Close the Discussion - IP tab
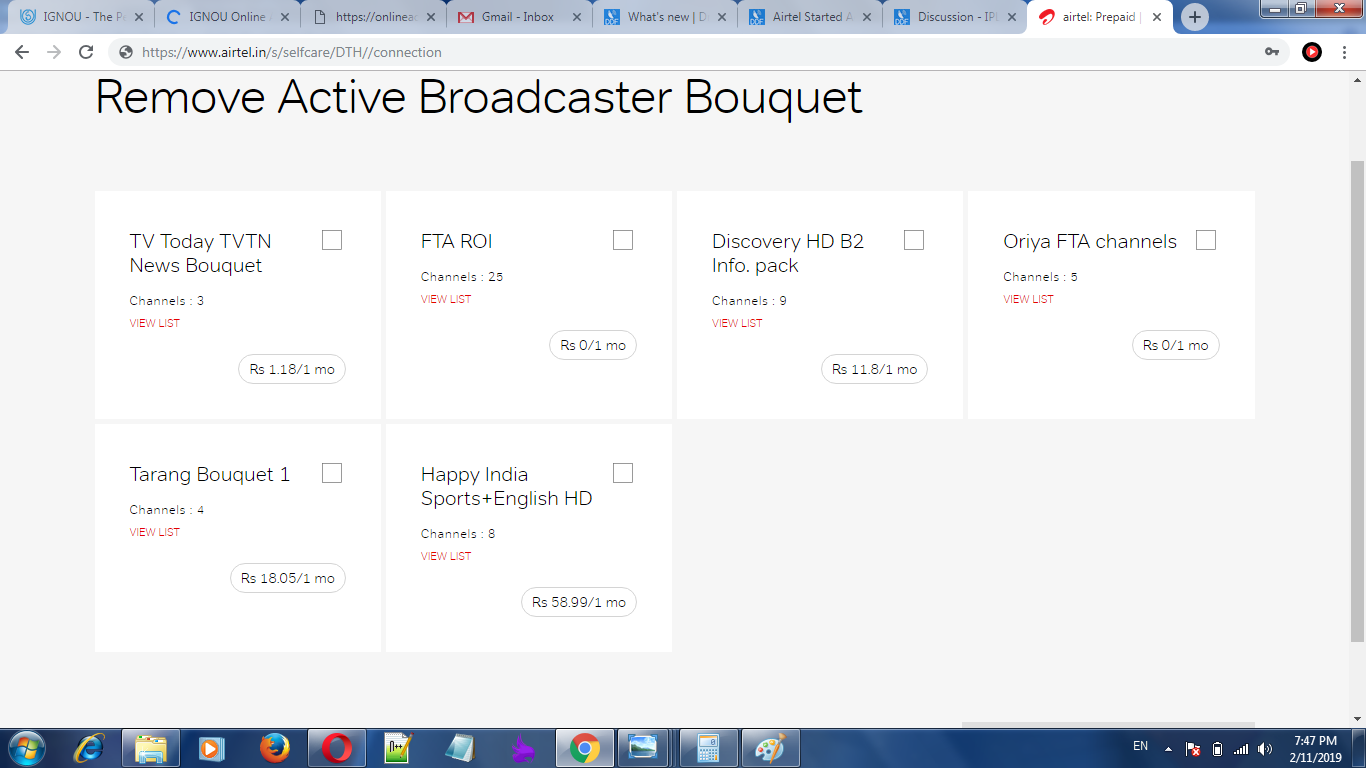This screenshot has height=768, width=1366. click(1013, 17)
